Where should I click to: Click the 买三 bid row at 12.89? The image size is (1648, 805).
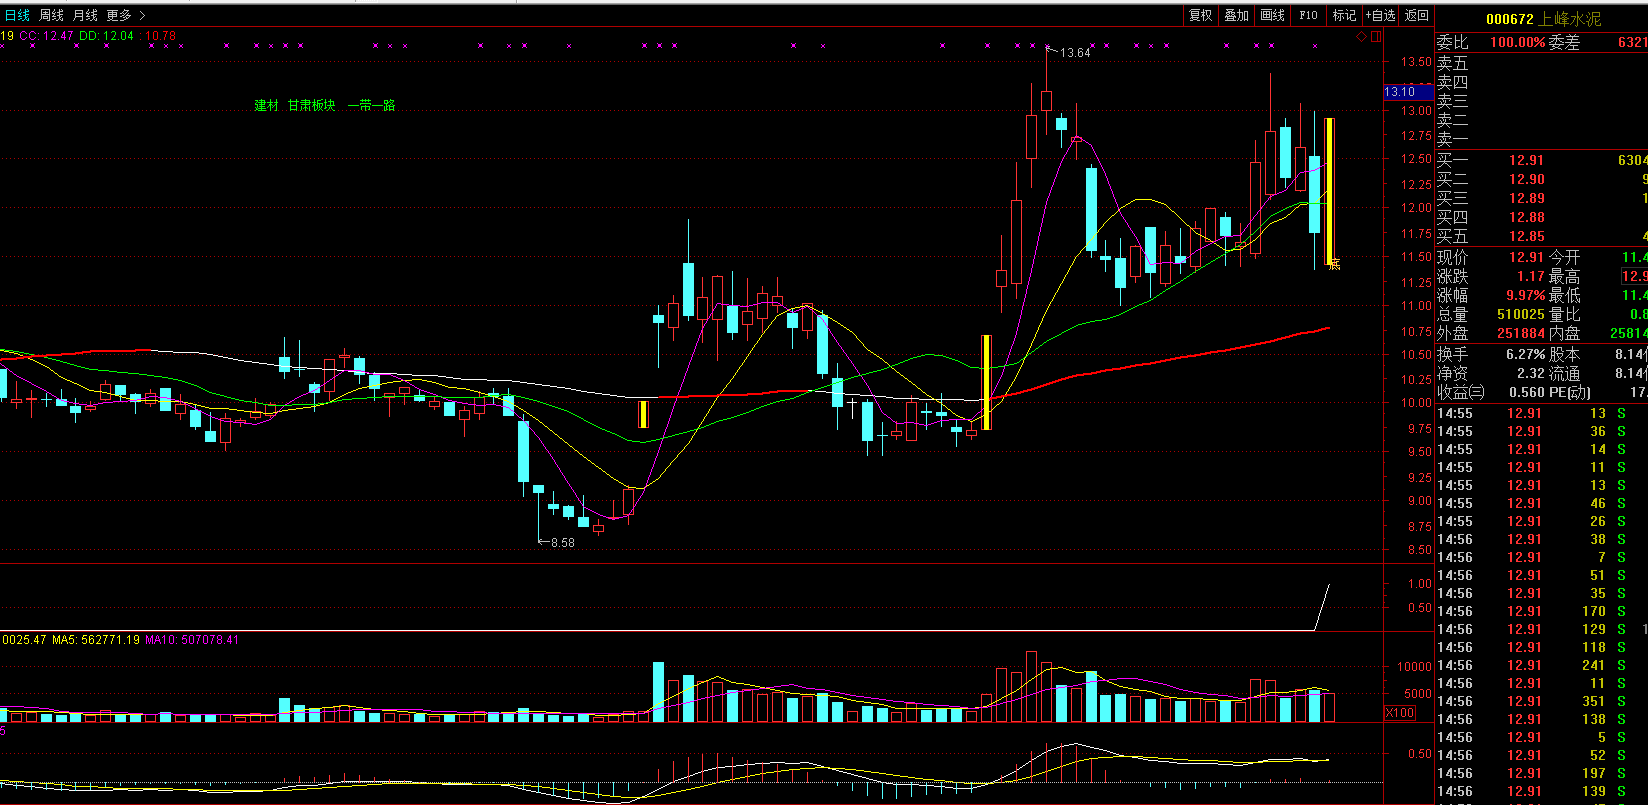pyautogui.click(x=1541, y=198)
